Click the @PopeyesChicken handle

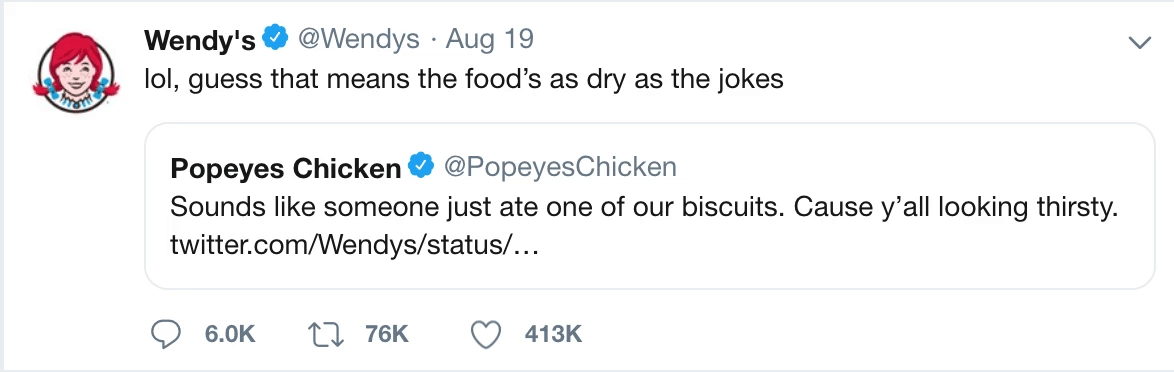[x=560, y=168]
